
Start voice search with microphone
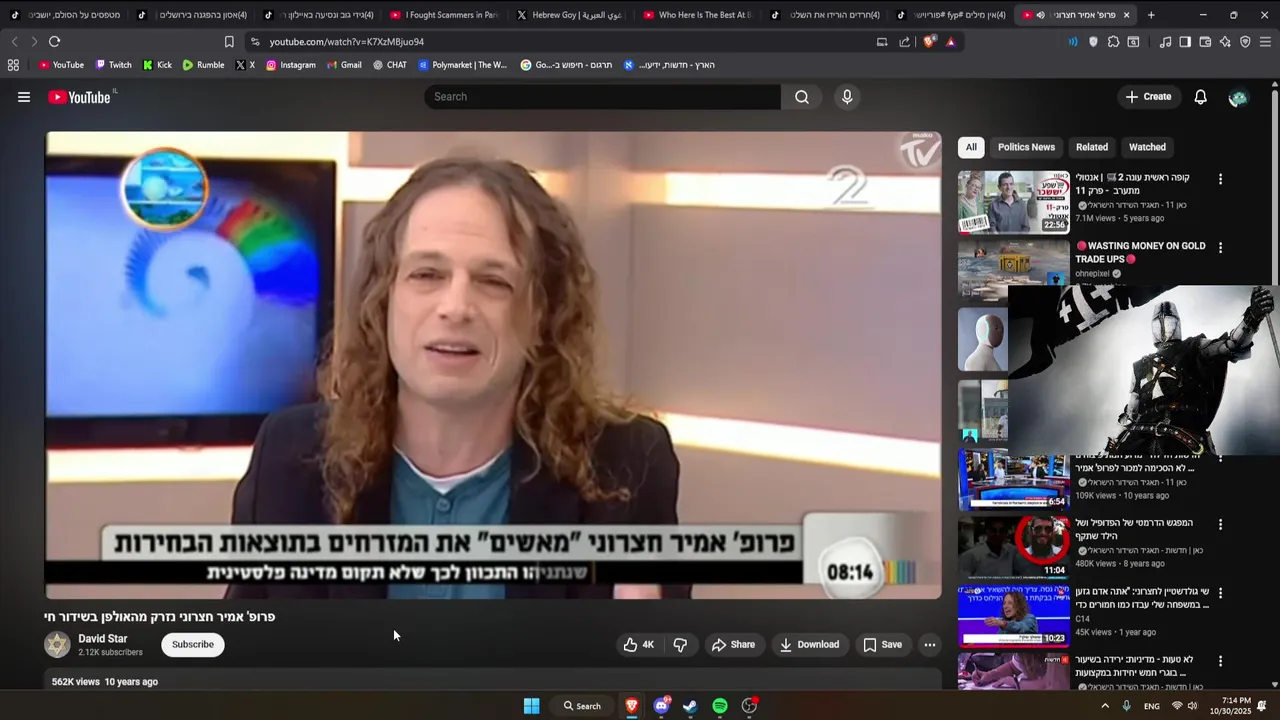click(847, 97)
